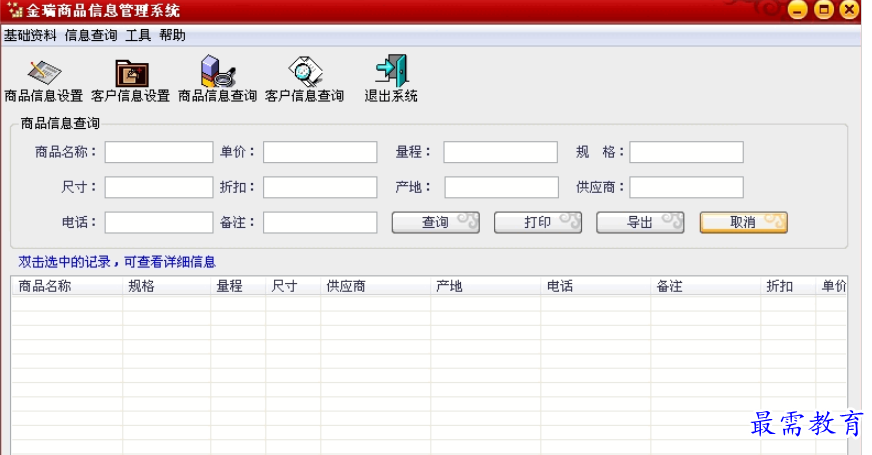Sort by 备注 column header

pyautogui.click(x=706, y=286)
